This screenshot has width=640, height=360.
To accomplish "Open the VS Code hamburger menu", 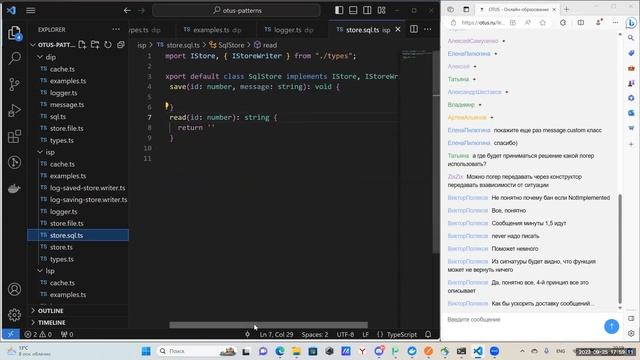I will [x=31, y=10].
